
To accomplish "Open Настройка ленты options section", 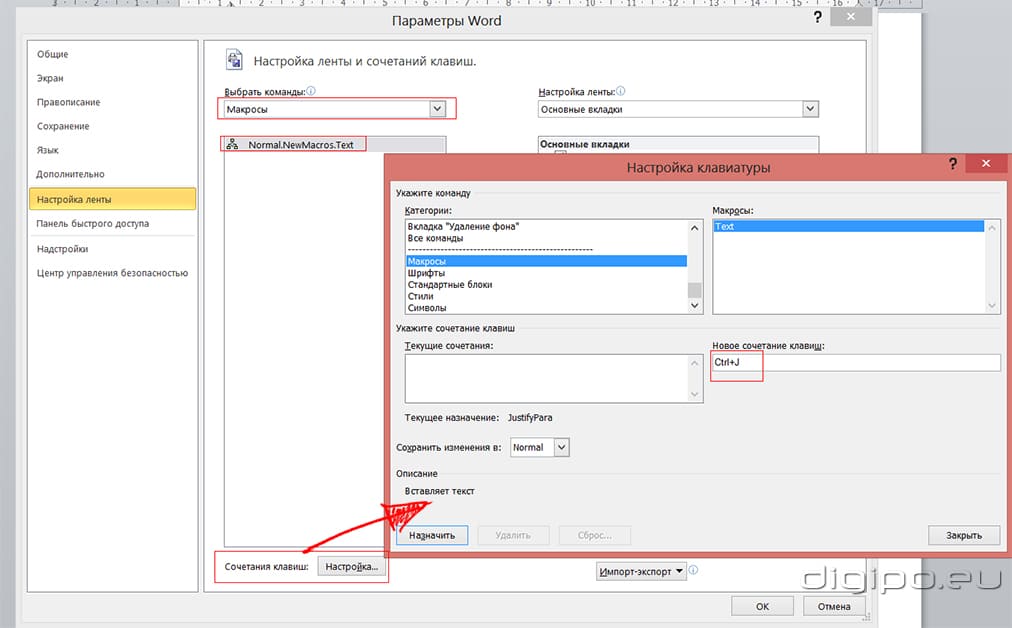I will [x=112, y=199].
